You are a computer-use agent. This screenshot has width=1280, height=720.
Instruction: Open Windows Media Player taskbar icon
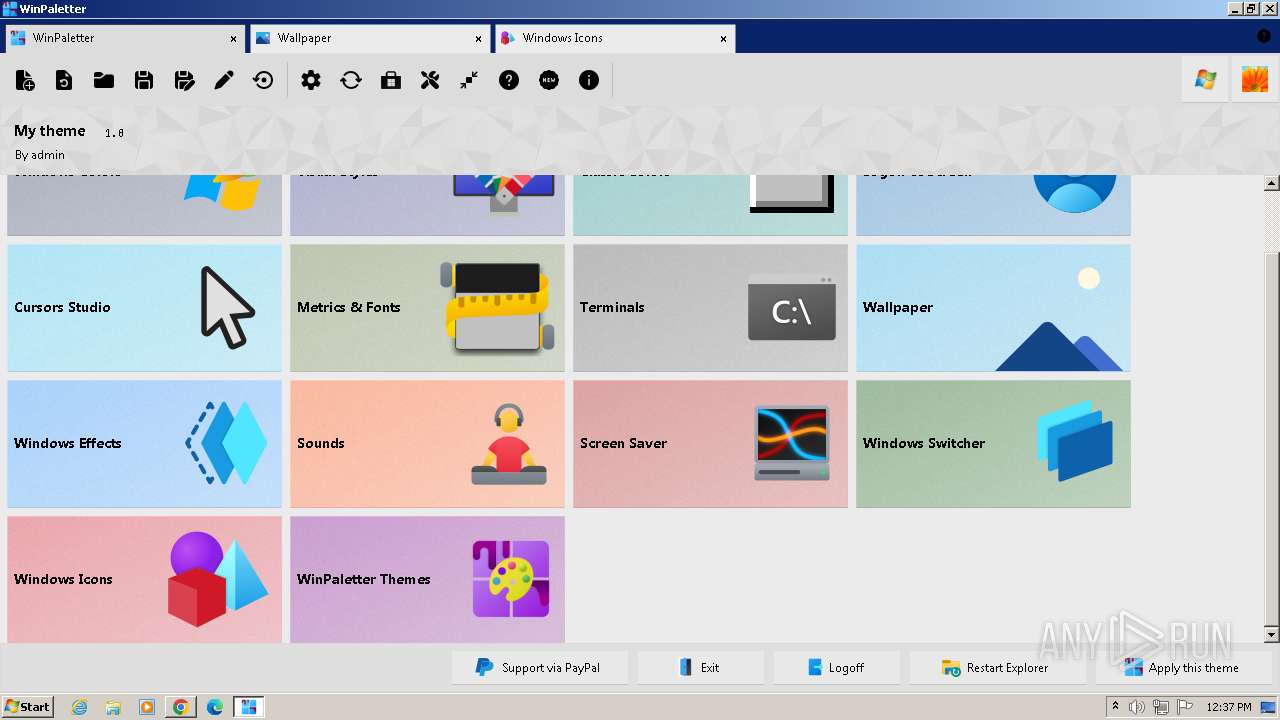coord(147,707)
